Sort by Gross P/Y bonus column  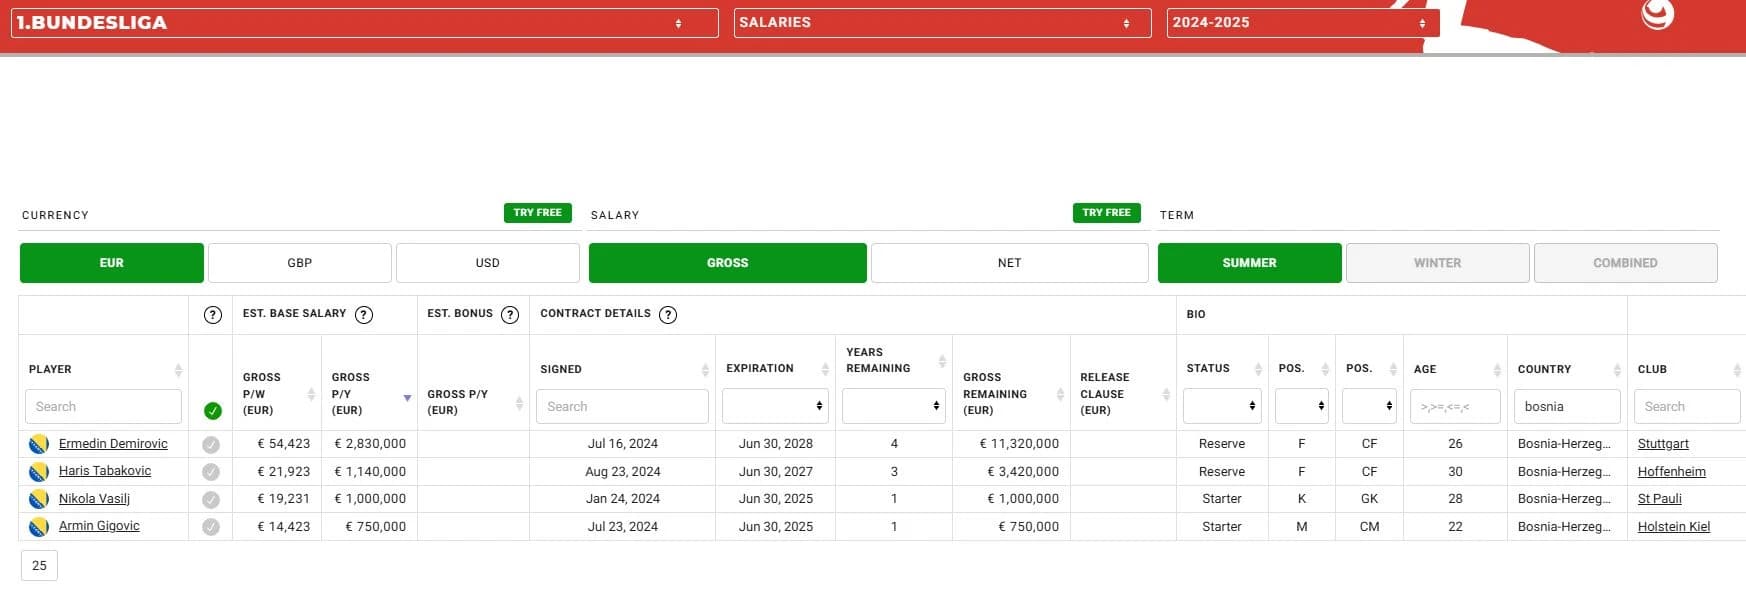click(x=519, y=403)
